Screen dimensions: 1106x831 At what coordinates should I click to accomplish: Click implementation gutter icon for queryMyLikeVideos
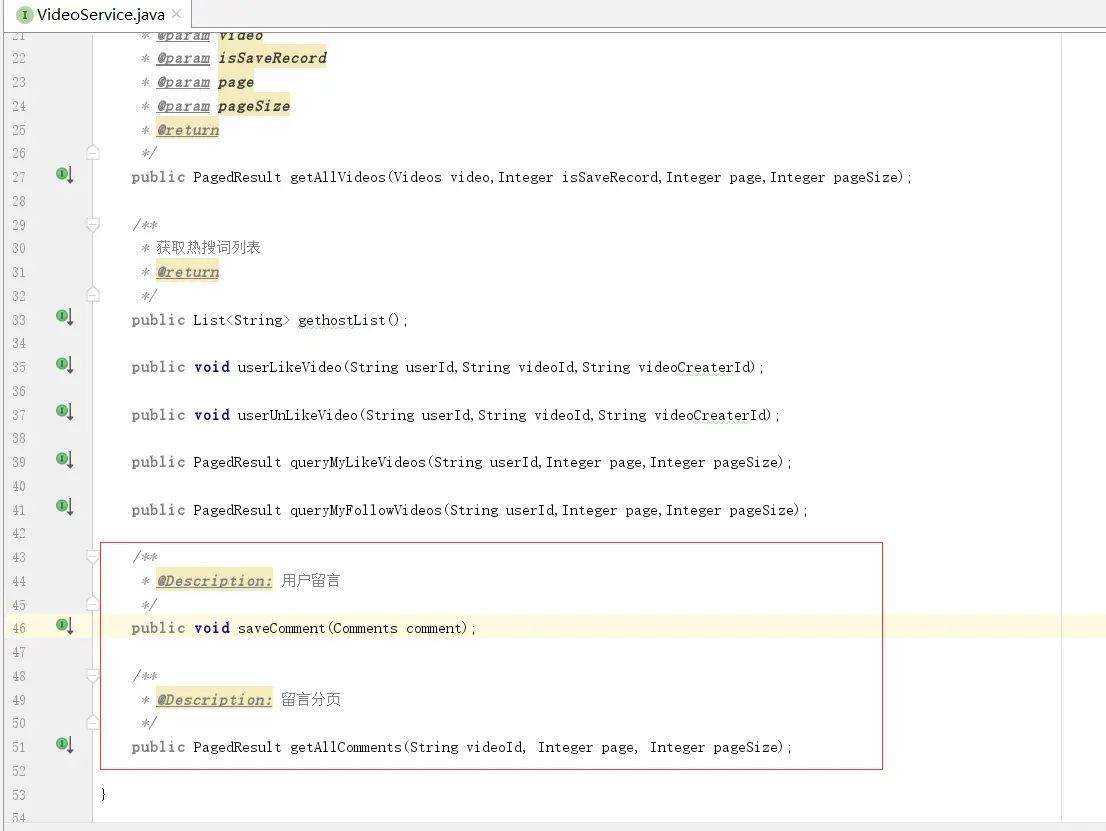[64, 460]
